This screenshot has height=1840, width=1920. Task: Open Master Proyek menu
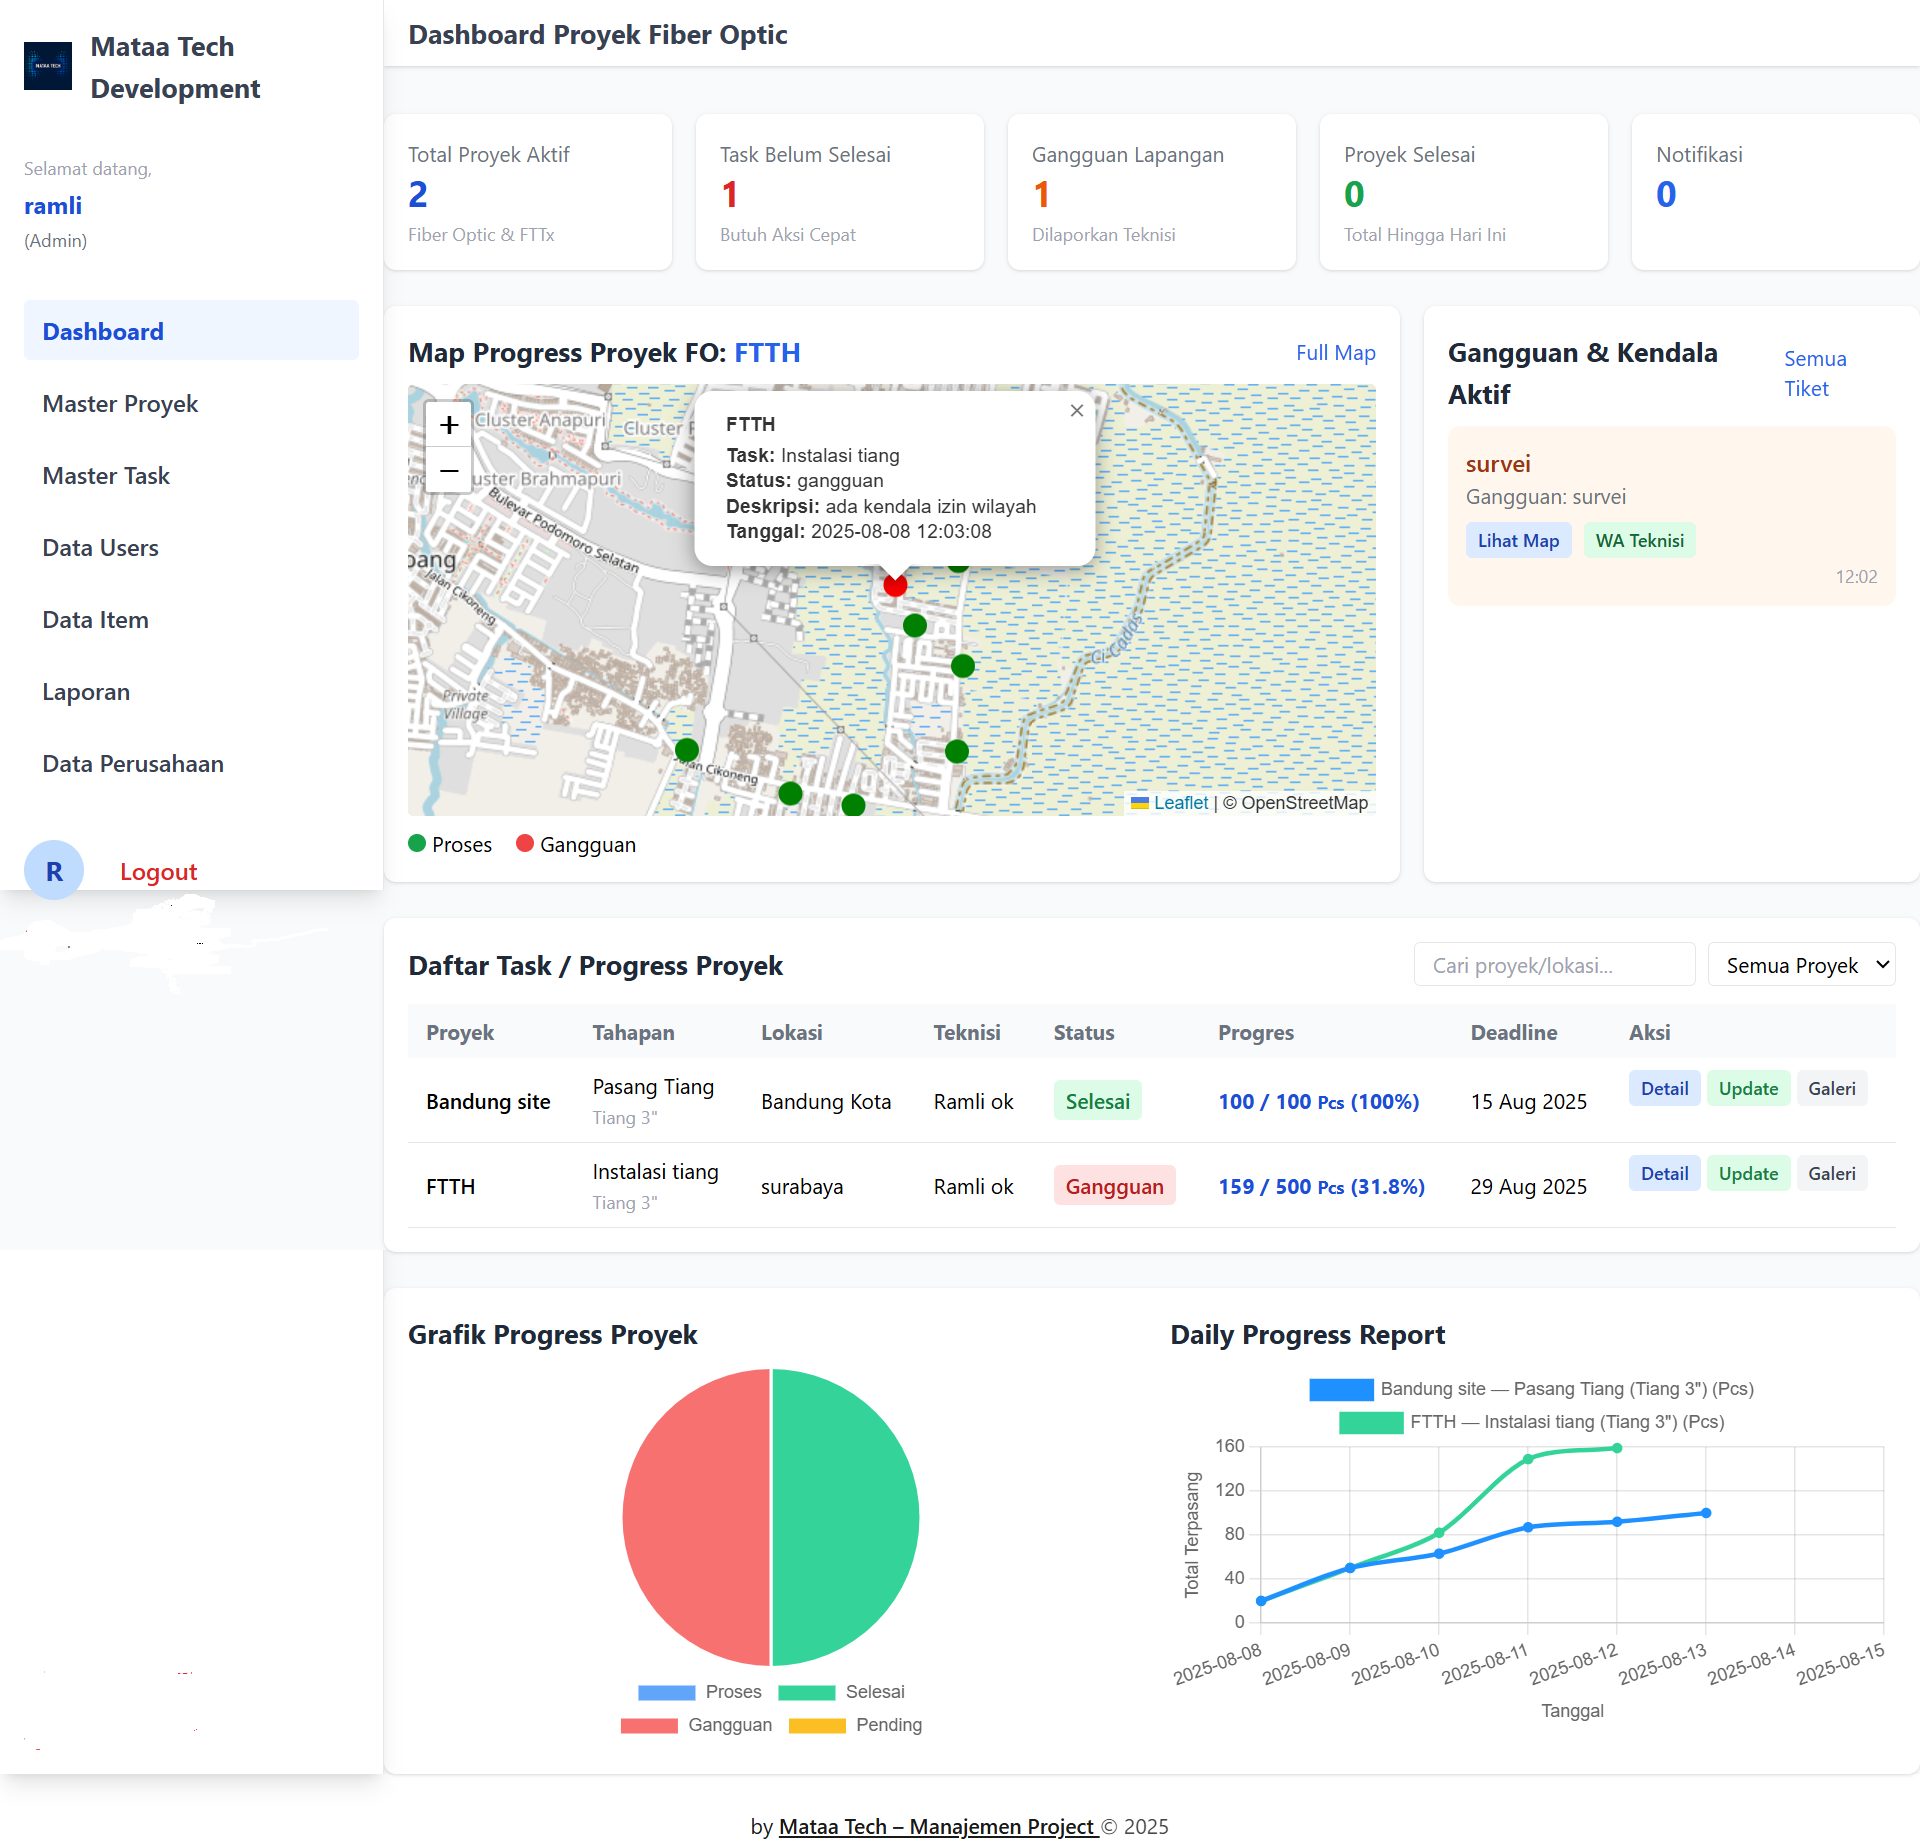[x=120, y=404]
